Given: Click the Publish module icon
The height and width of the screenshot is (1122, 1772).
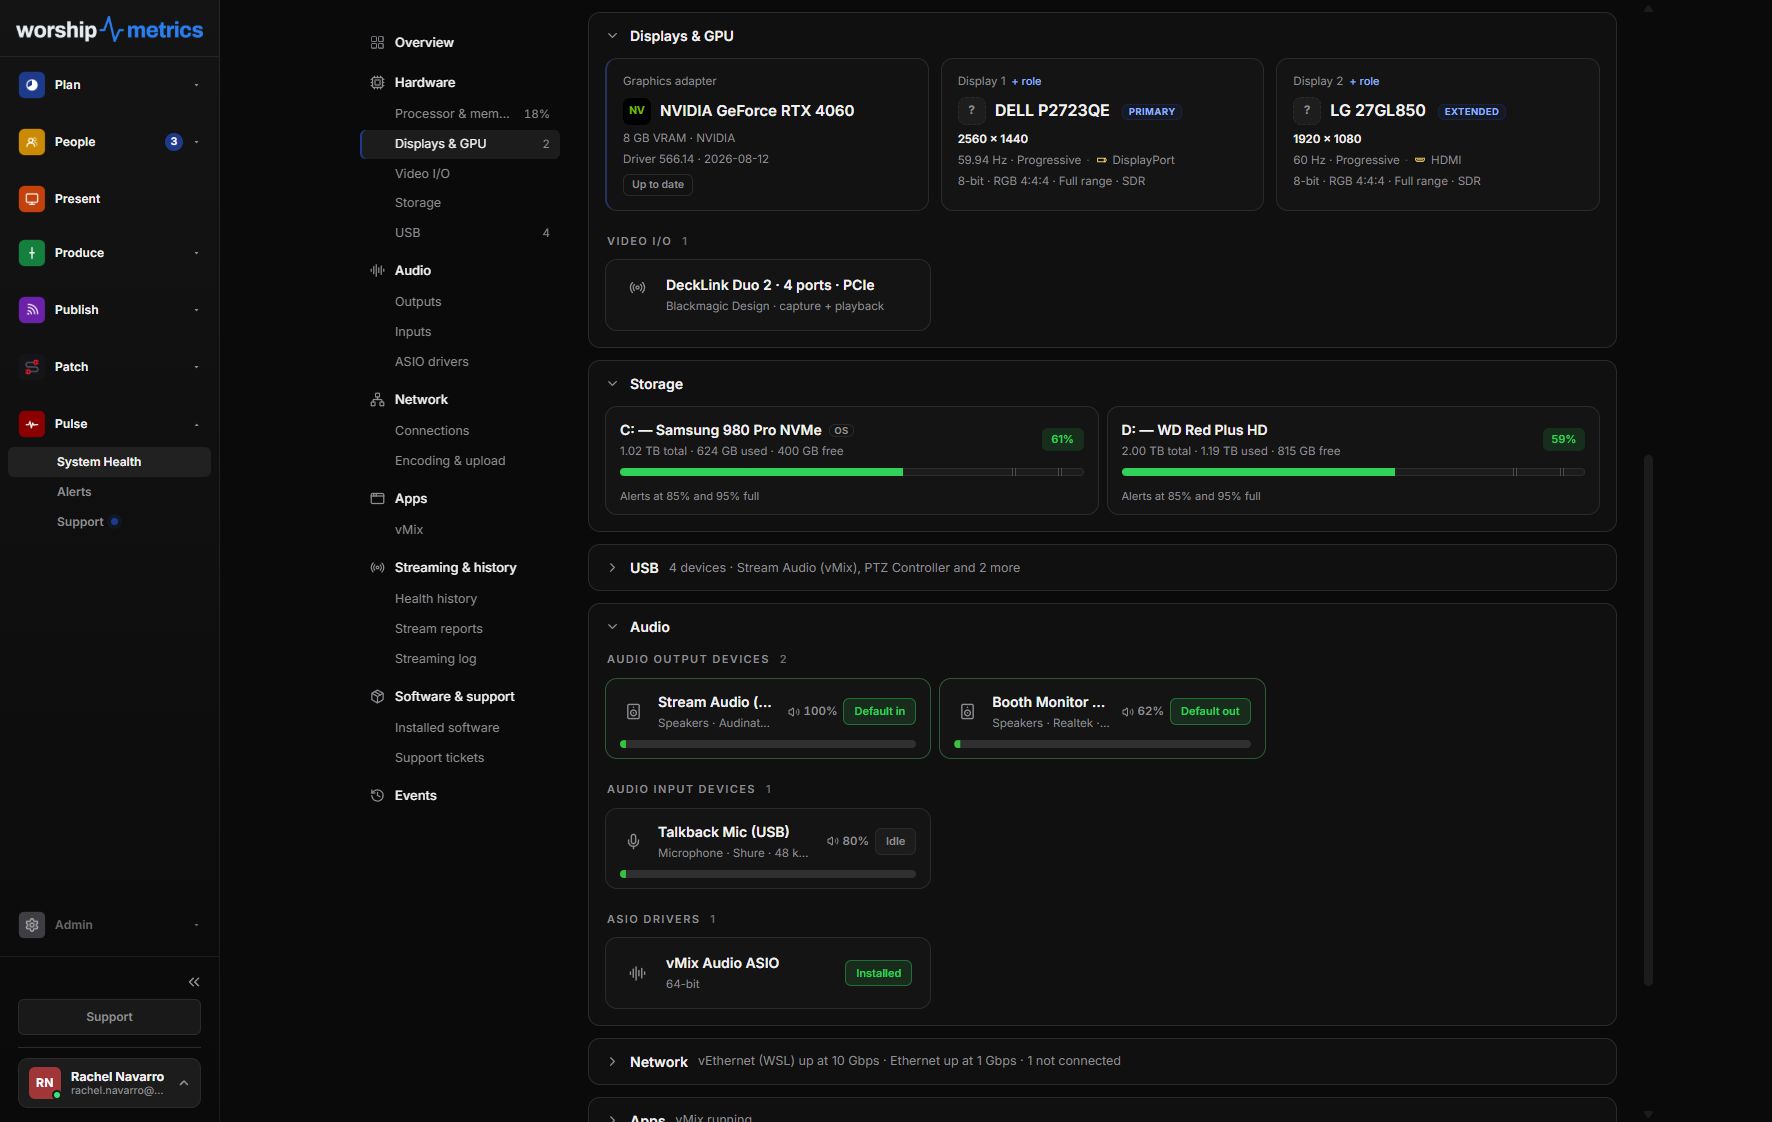Looking at the screenshot, I should coord(32,310).
